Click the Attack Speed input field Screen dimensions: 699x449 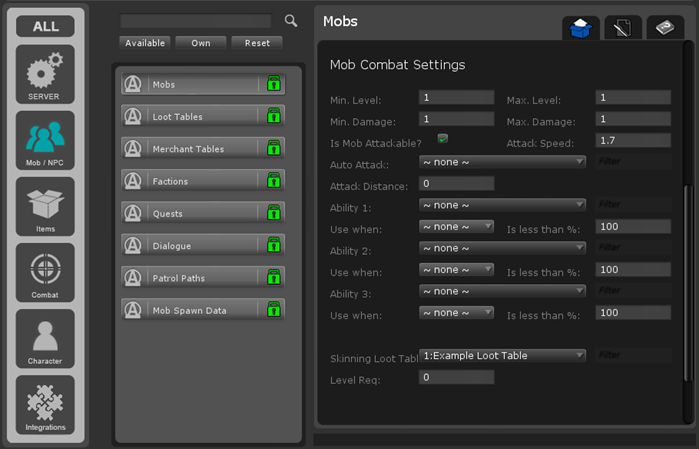pos(632,141)
